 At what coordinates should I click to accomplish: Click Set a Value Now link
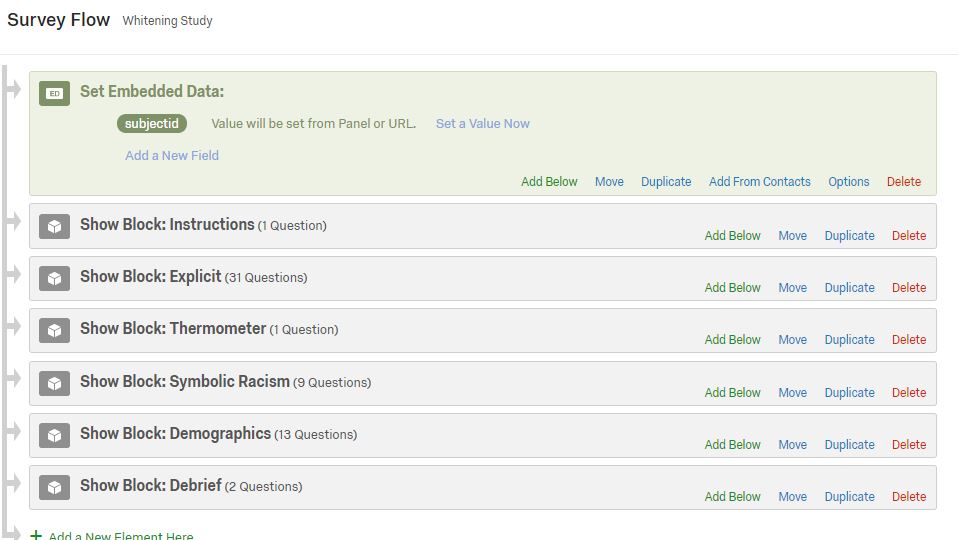tap(483, 123)
